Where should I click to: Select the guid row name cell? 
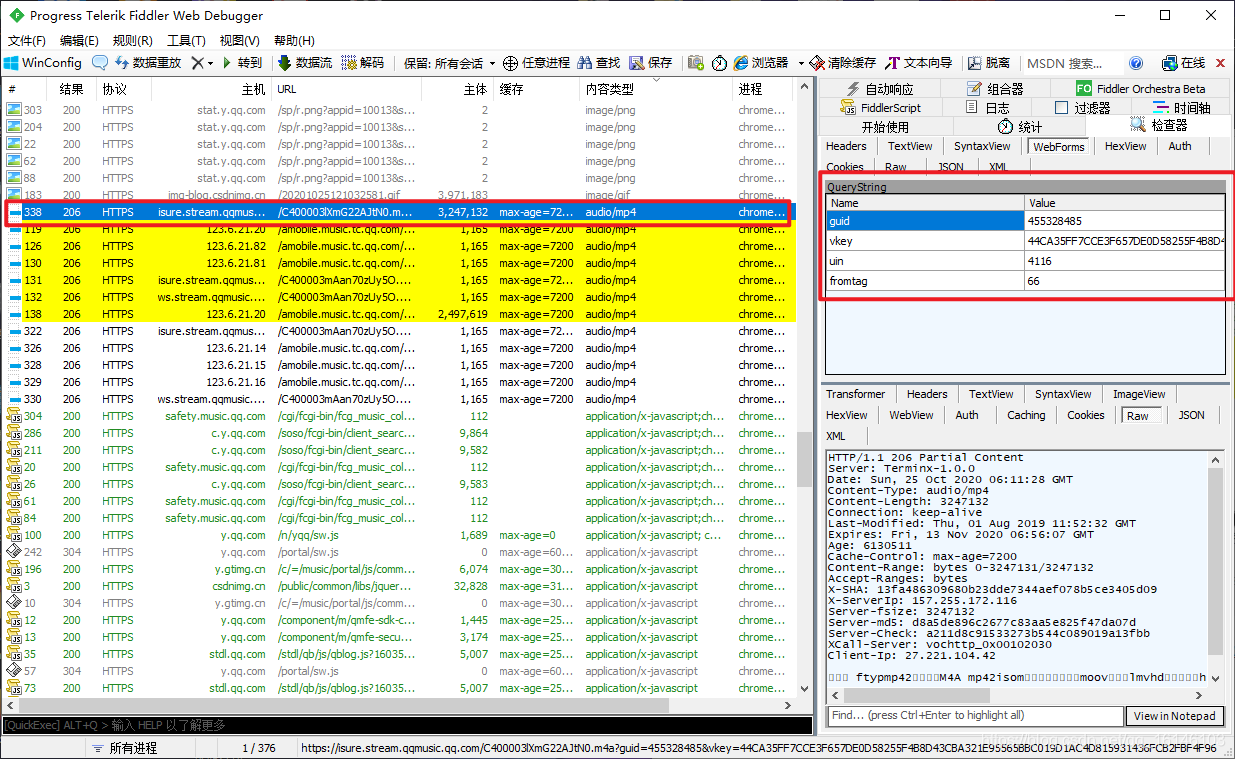point(925,221)
